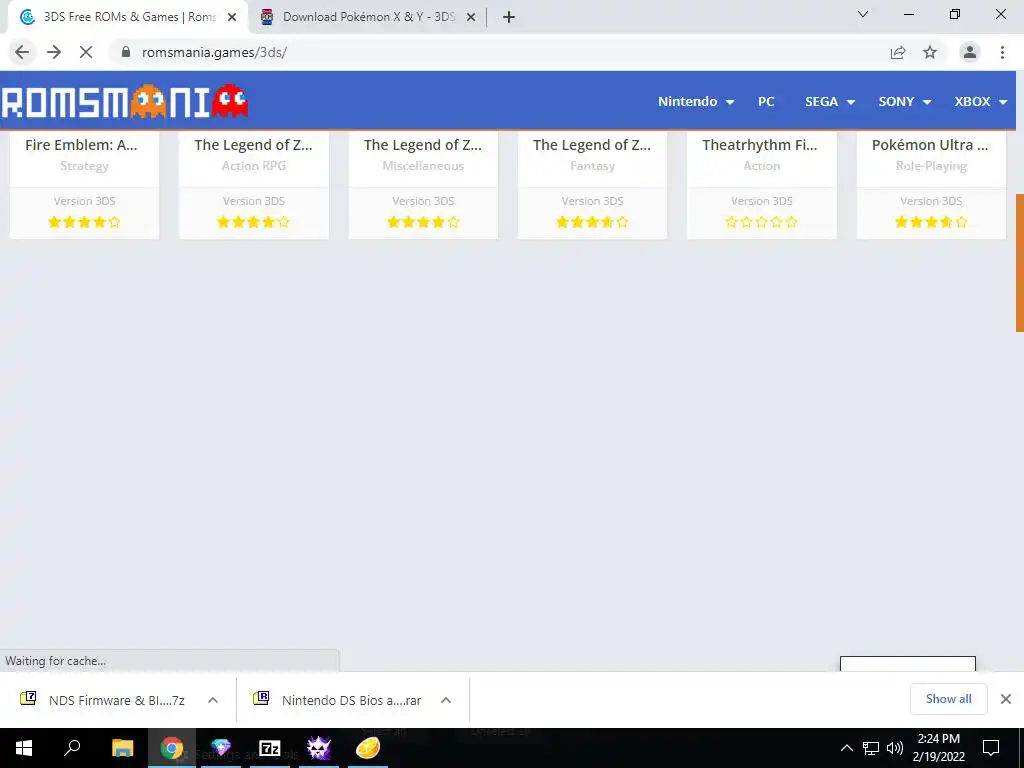Open 7-Zip from the taskbar
Viewport: 1024px width, 768px height.
[x=270, y=748]
